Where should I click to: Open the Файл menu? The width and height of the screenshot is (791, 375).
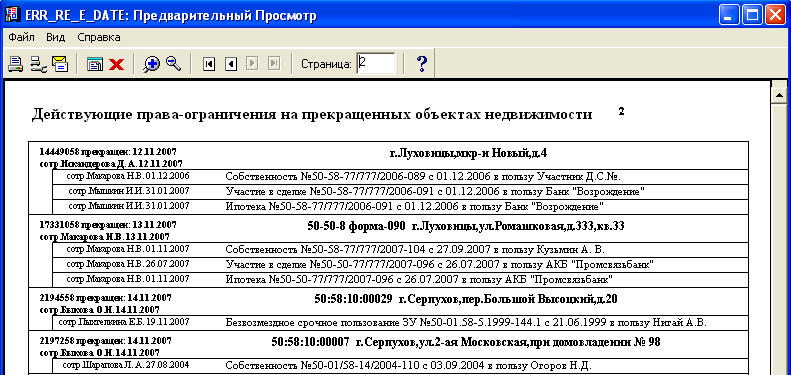tap(21, 37)
